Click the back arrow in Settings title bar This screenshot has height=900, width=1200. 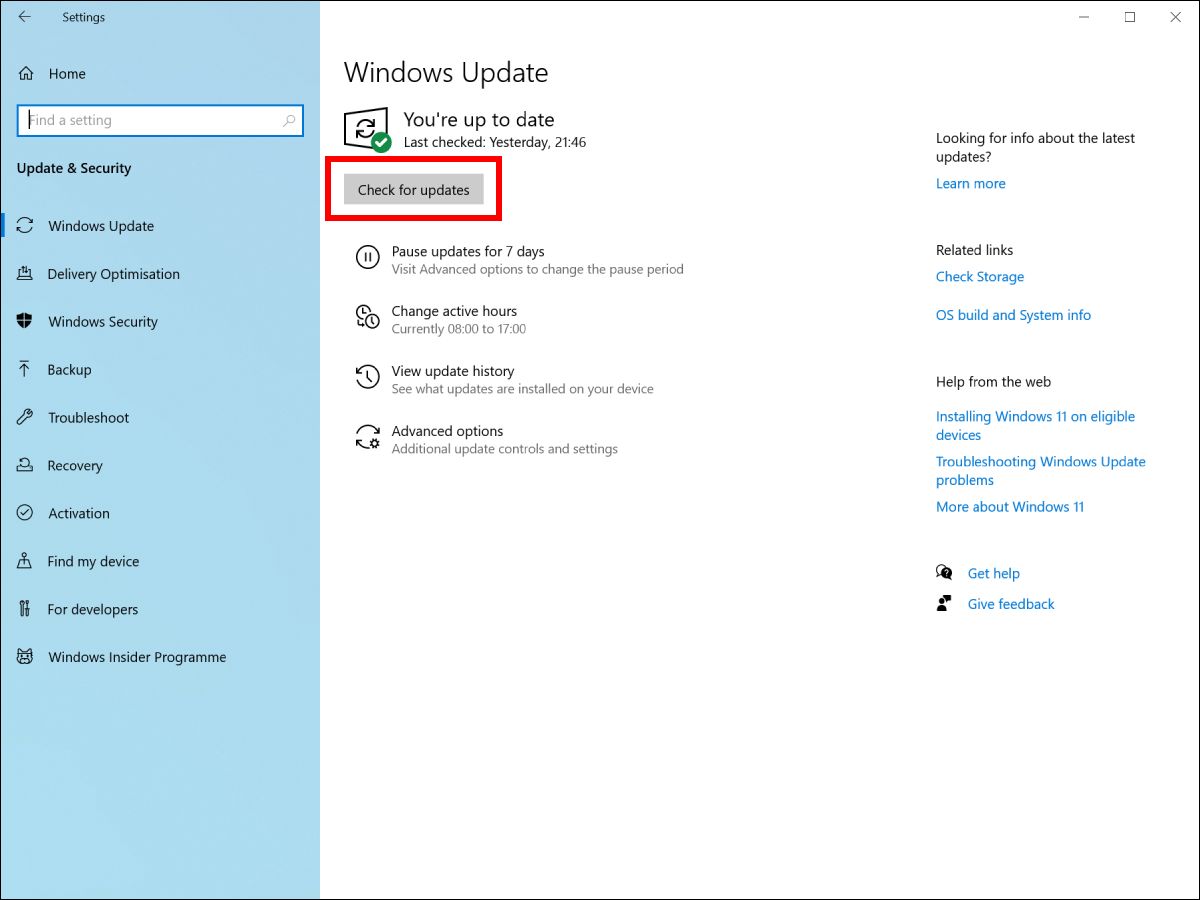pyautogui.click(x=25, y=17)
